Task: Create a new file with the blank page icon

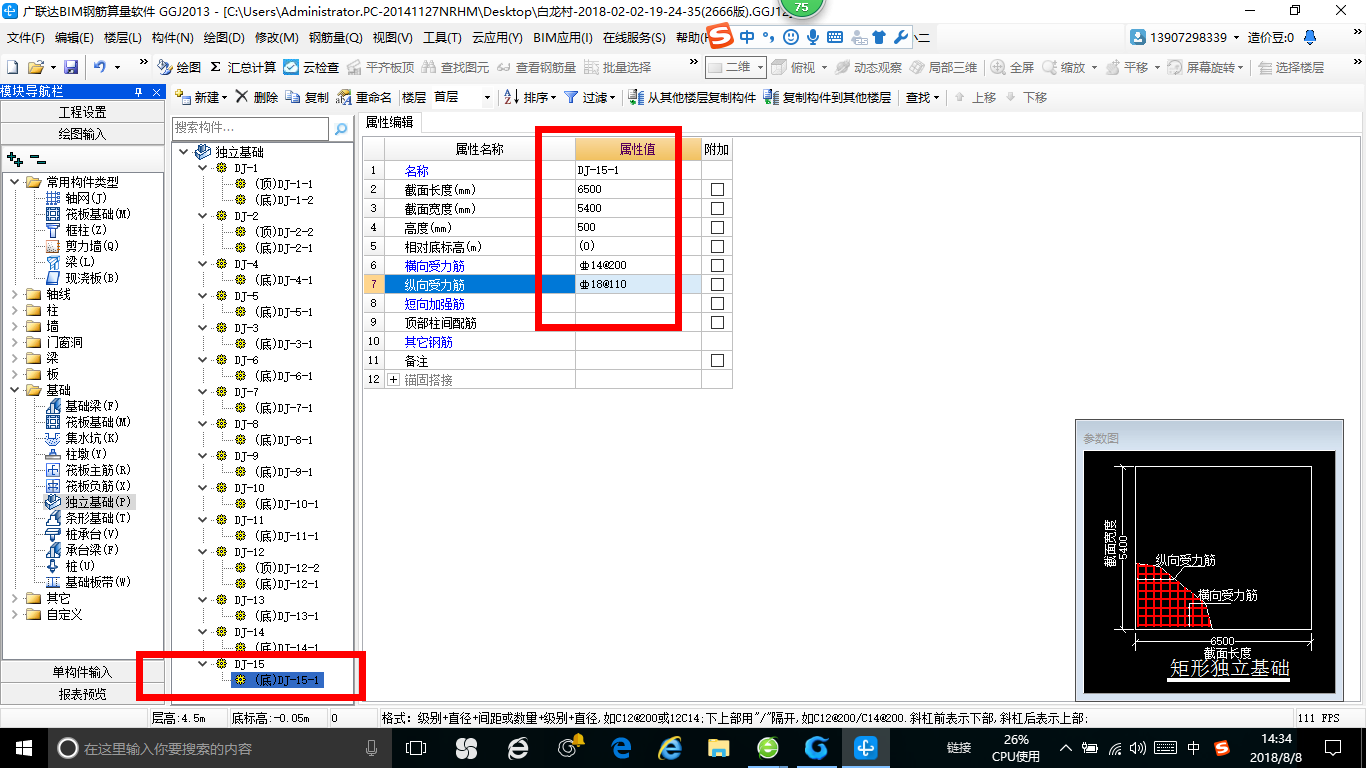Action: [x=12, y=67]
